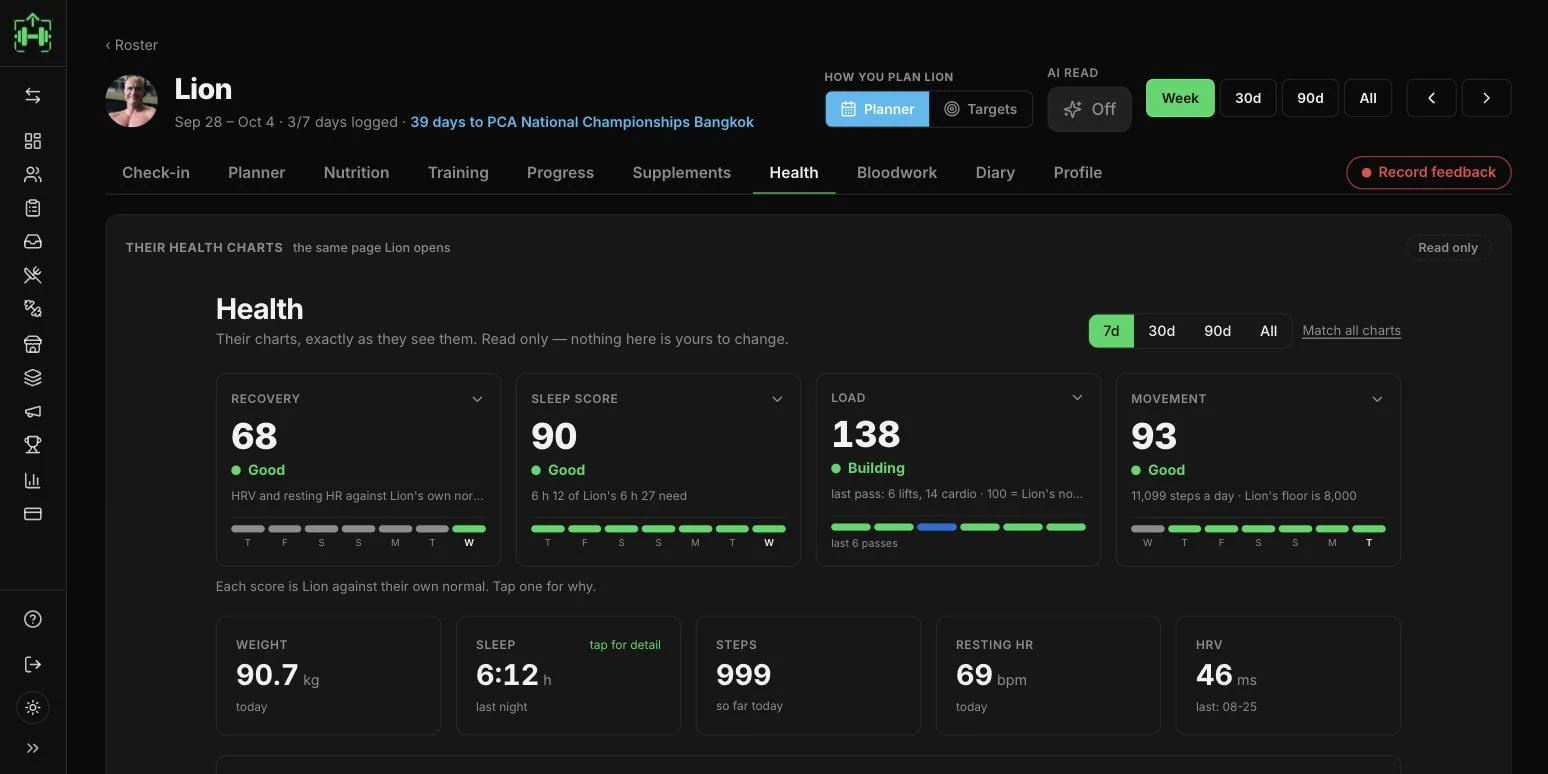Click Lion's profile photo

[x=132, y=101]
